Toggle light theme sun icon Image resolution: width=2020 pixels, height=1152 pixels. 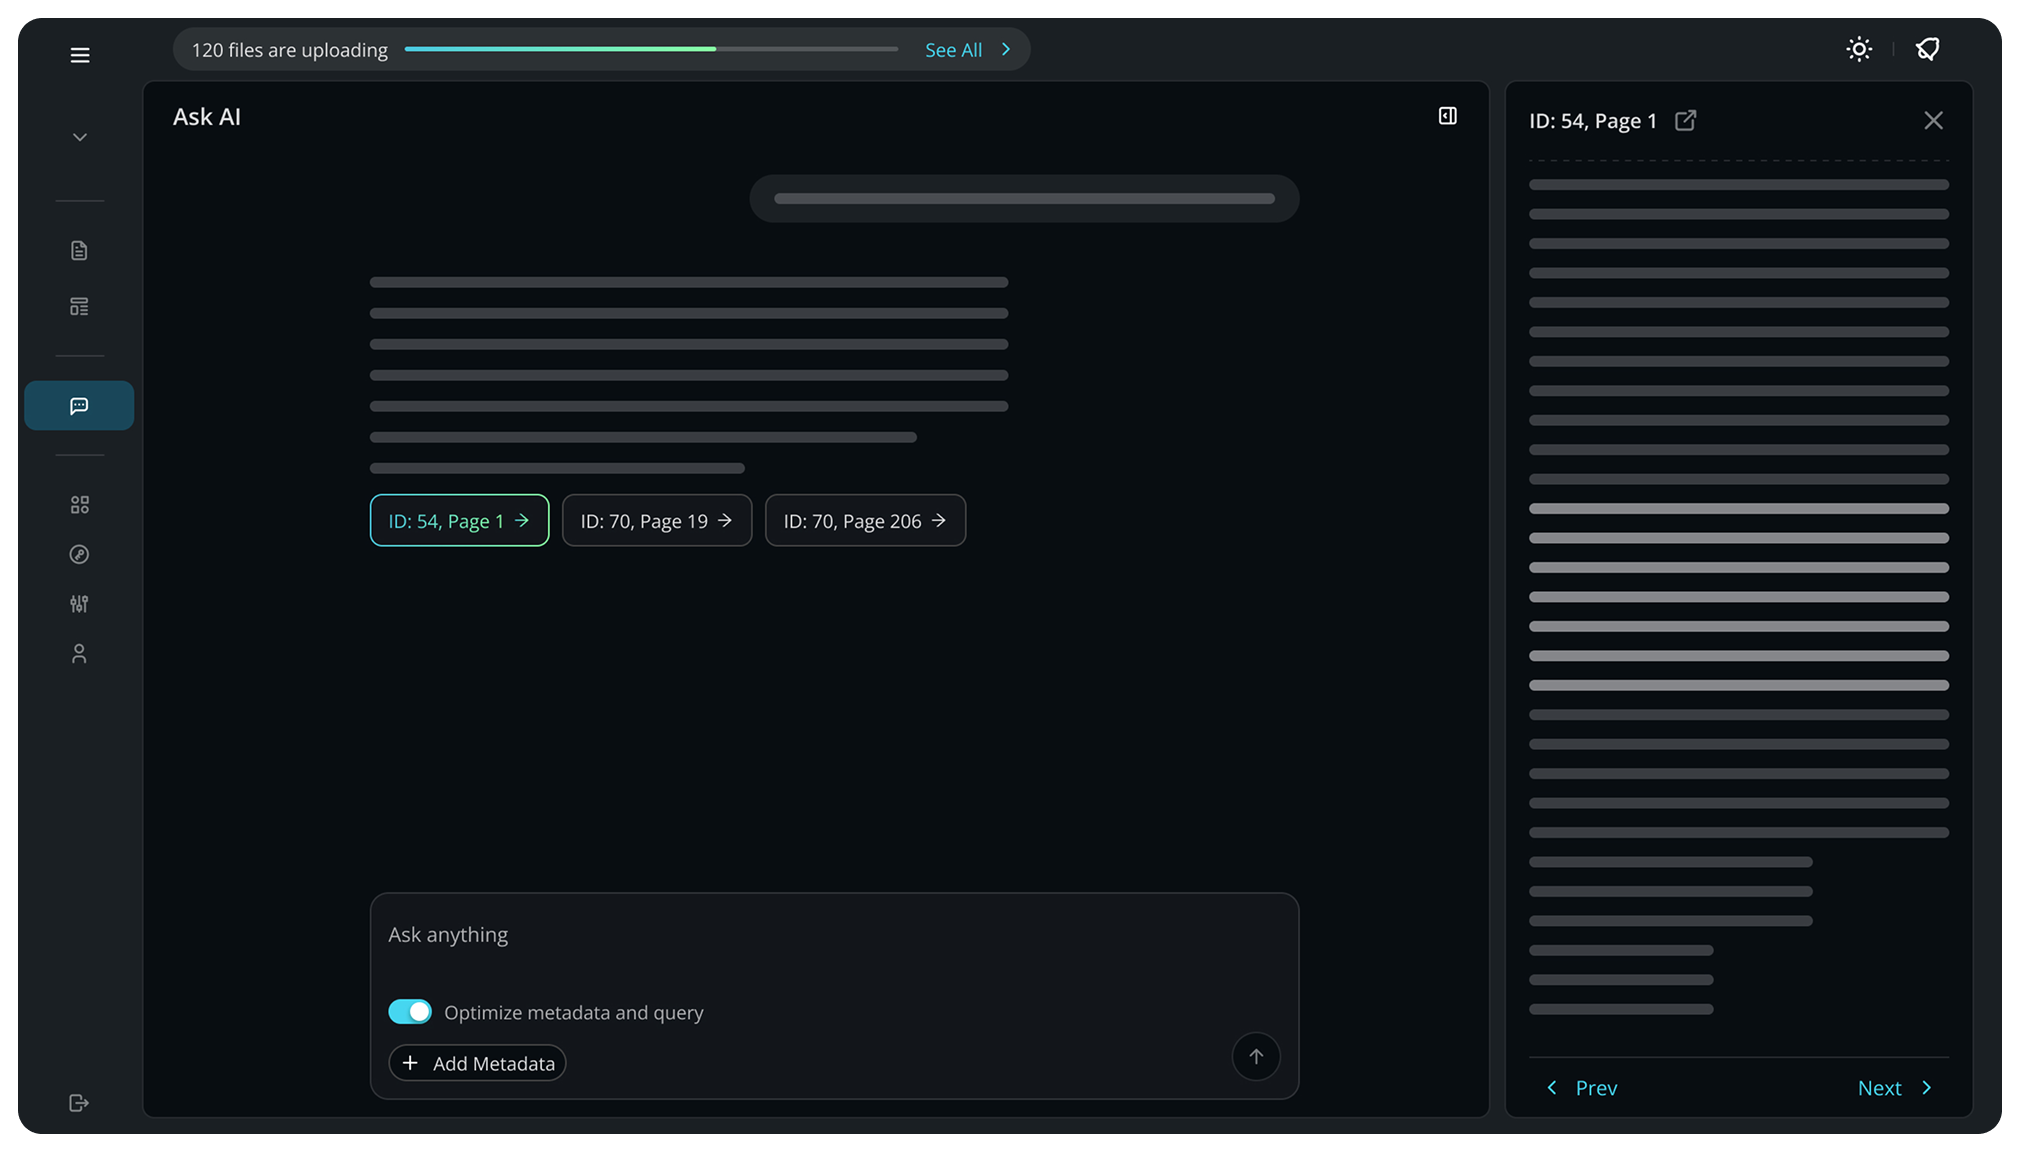[1859, 49]
